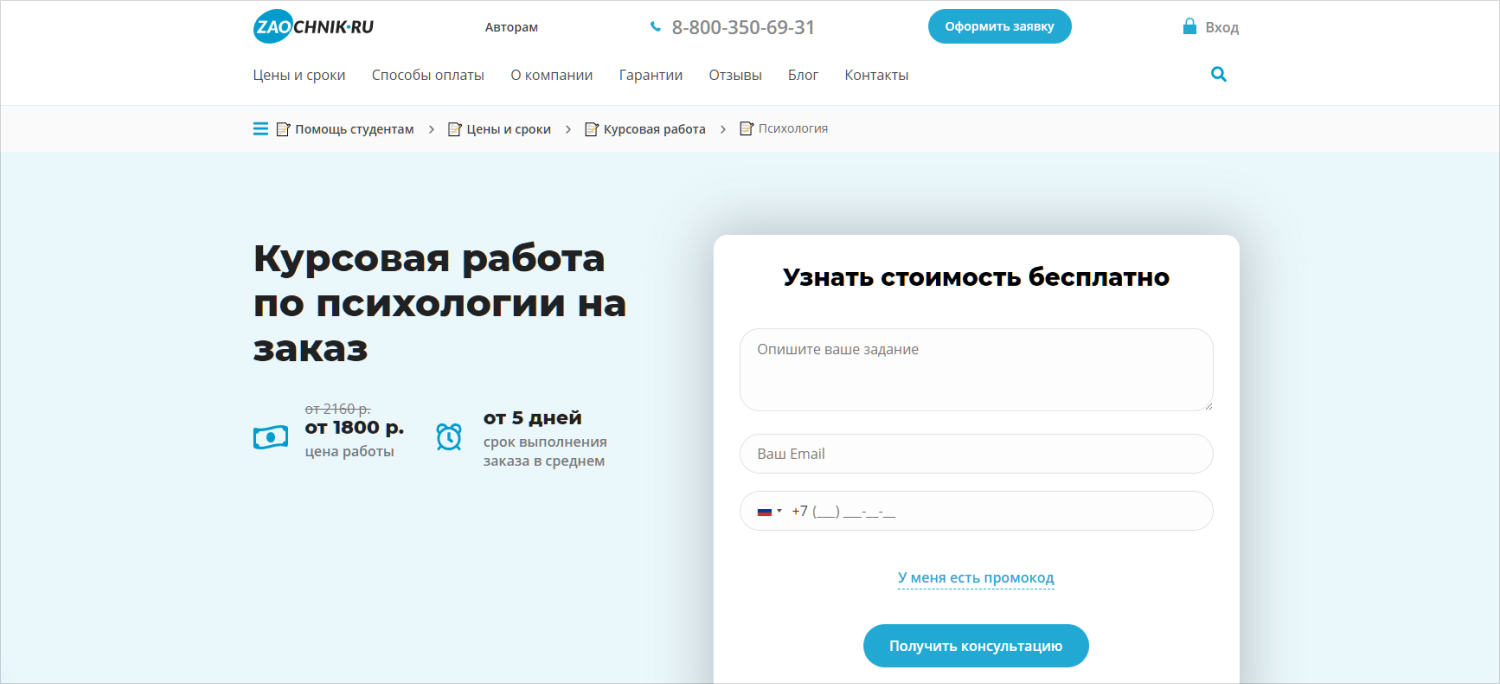Call the 8-800-350-69-31 phone number
Viewport: 1500px width, 684px height.
pyautogui.click(x=743, y=27)
